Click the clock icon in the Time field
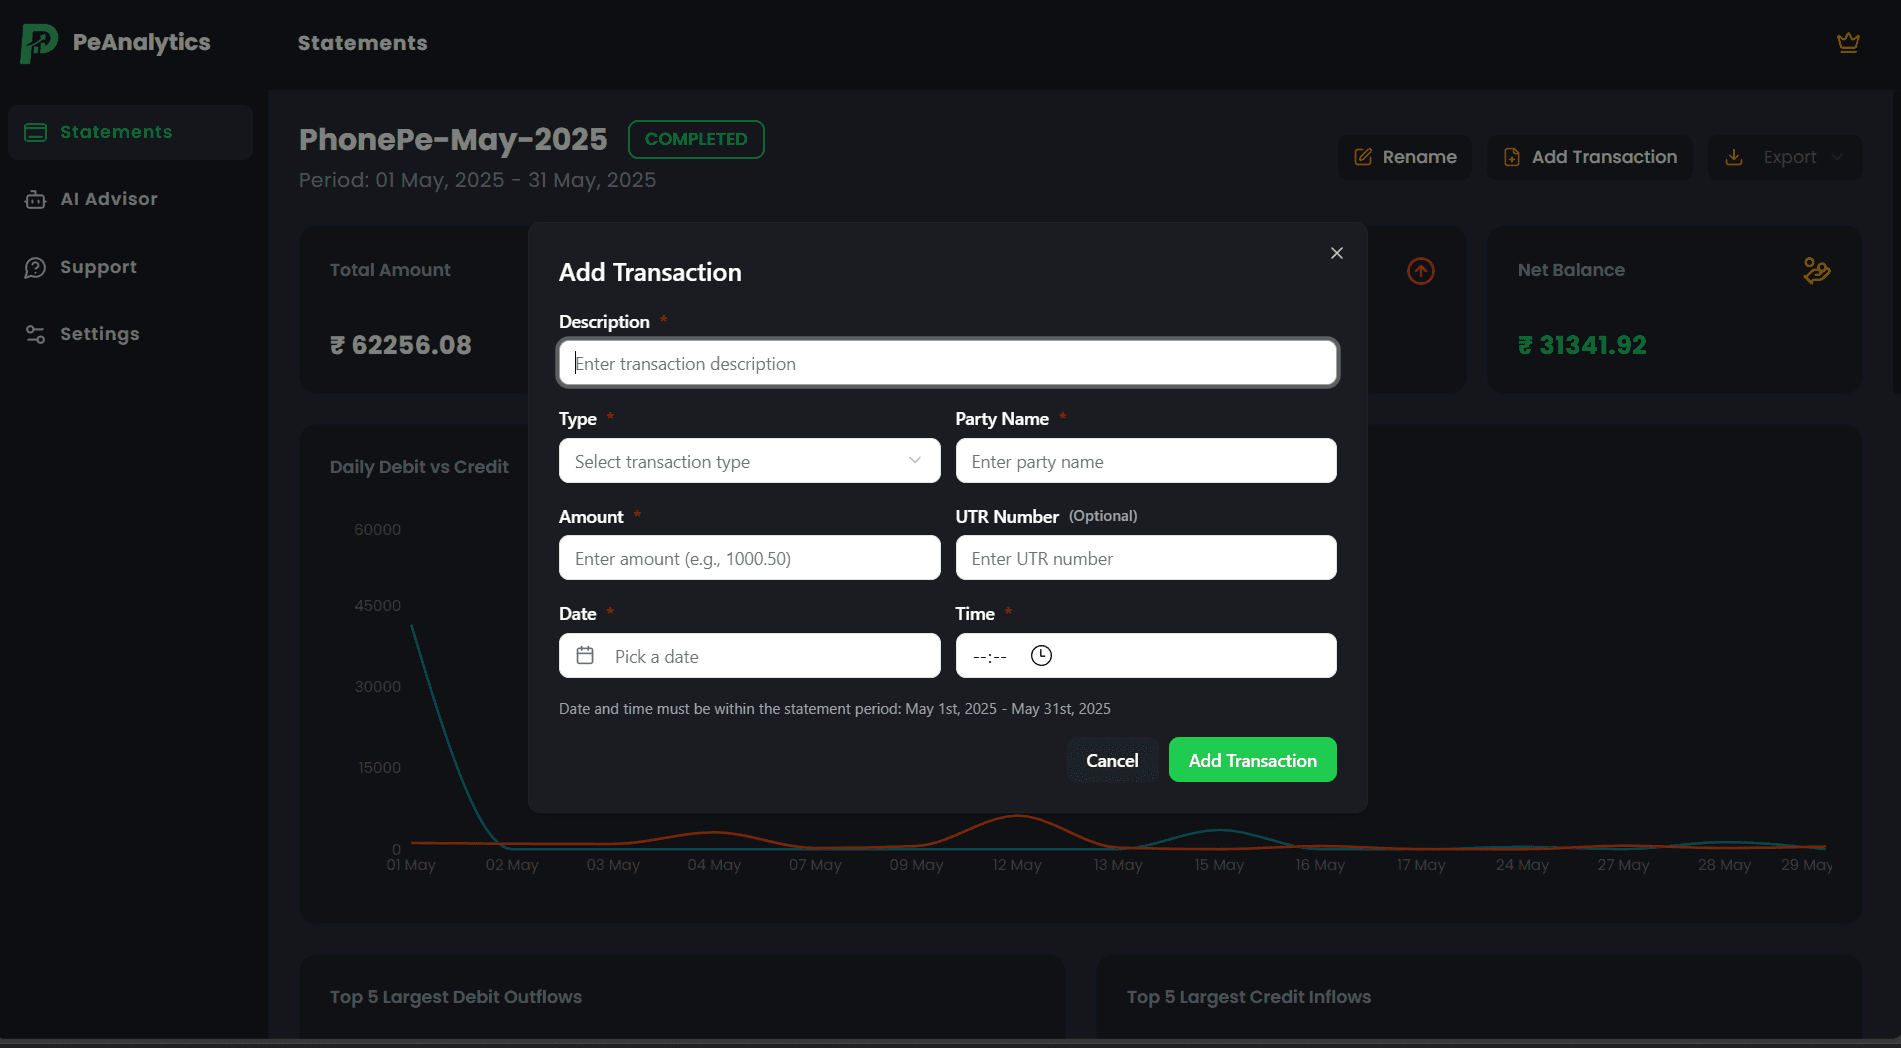 pyautogui.click(x=1040, y=655)
